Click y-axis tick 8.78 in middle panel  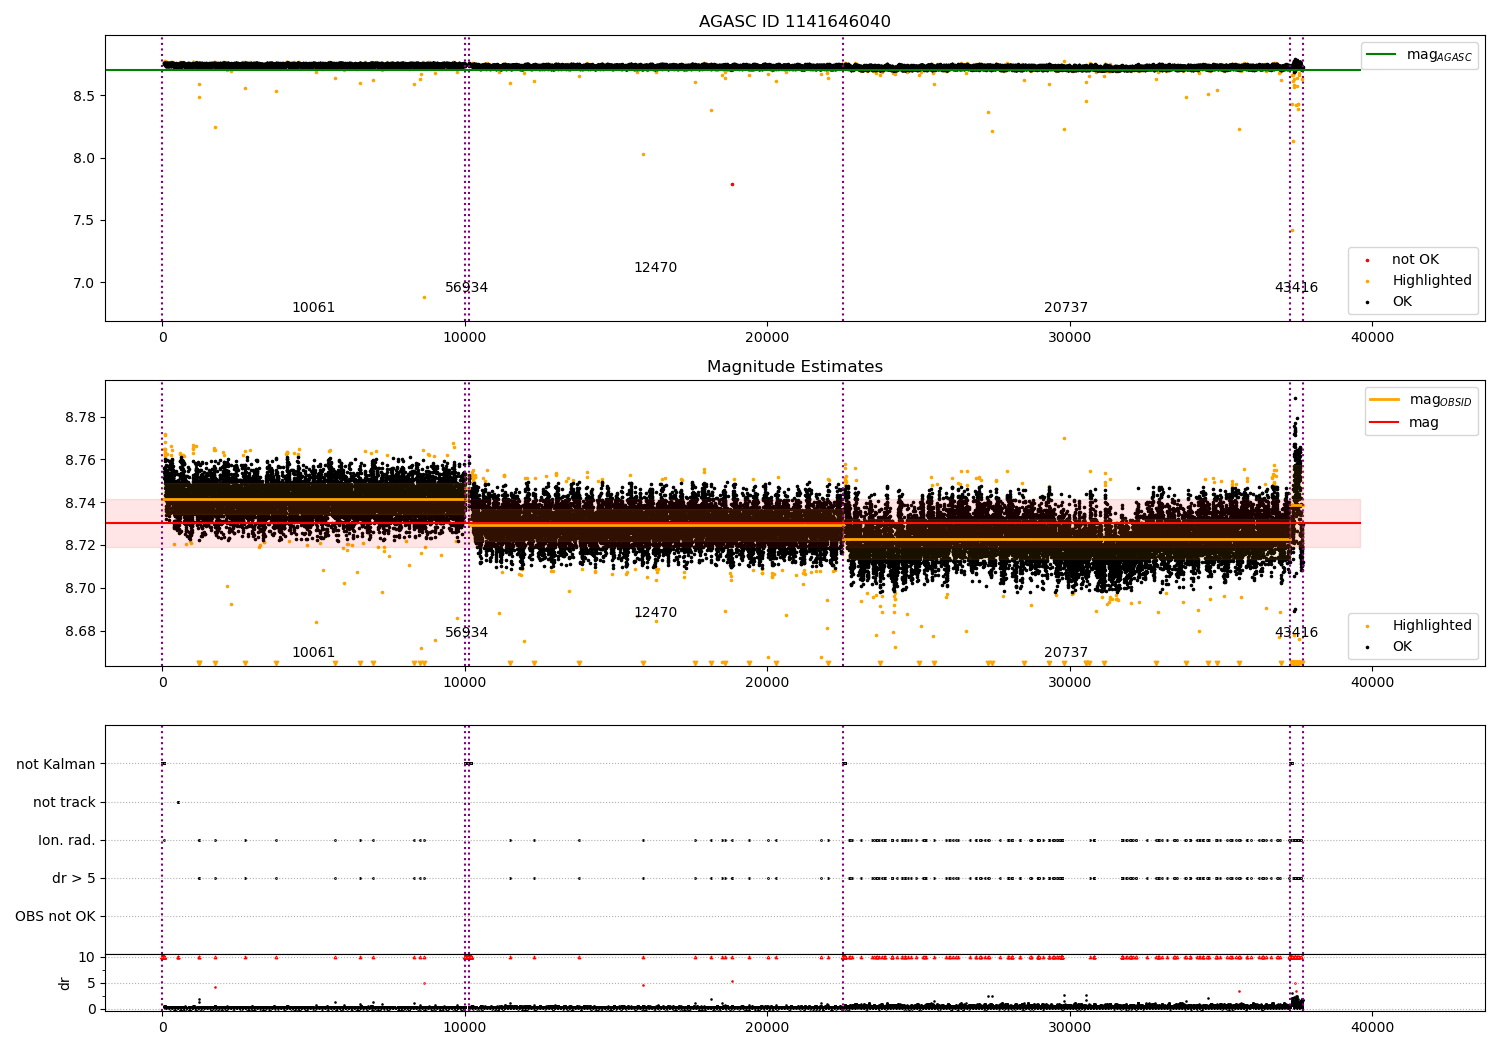tap(80, 418)
